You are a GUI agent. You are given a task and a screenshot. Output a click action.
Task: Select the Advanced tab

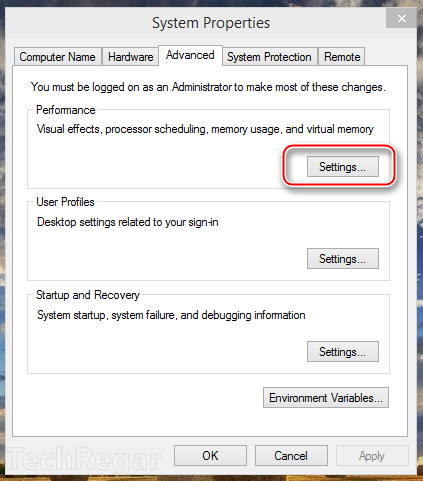coord(190,55)
